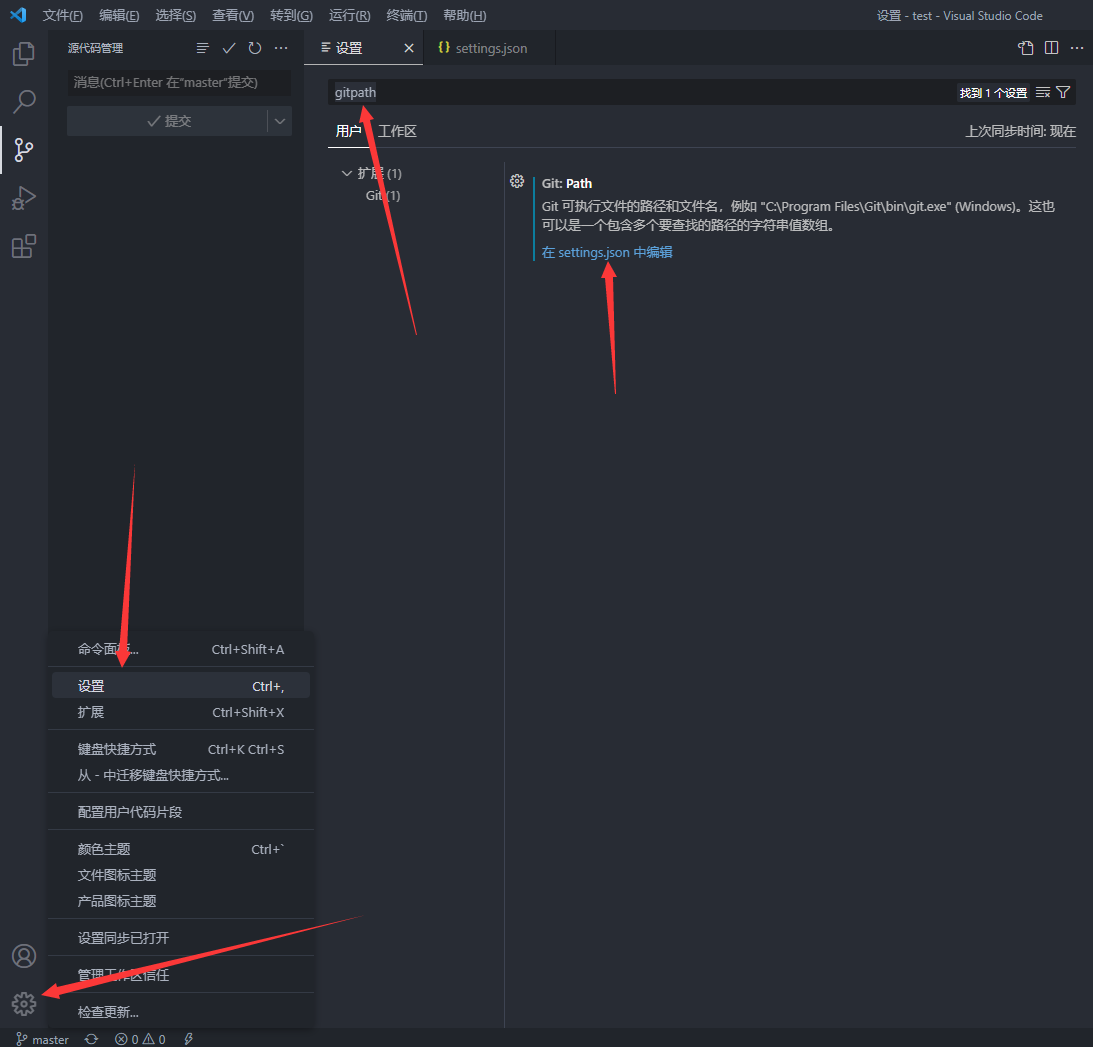Click the Open Settings (JSON) icon in editor toolbar
This screenshot has width=1093, height=1047.
point(1025,48)
